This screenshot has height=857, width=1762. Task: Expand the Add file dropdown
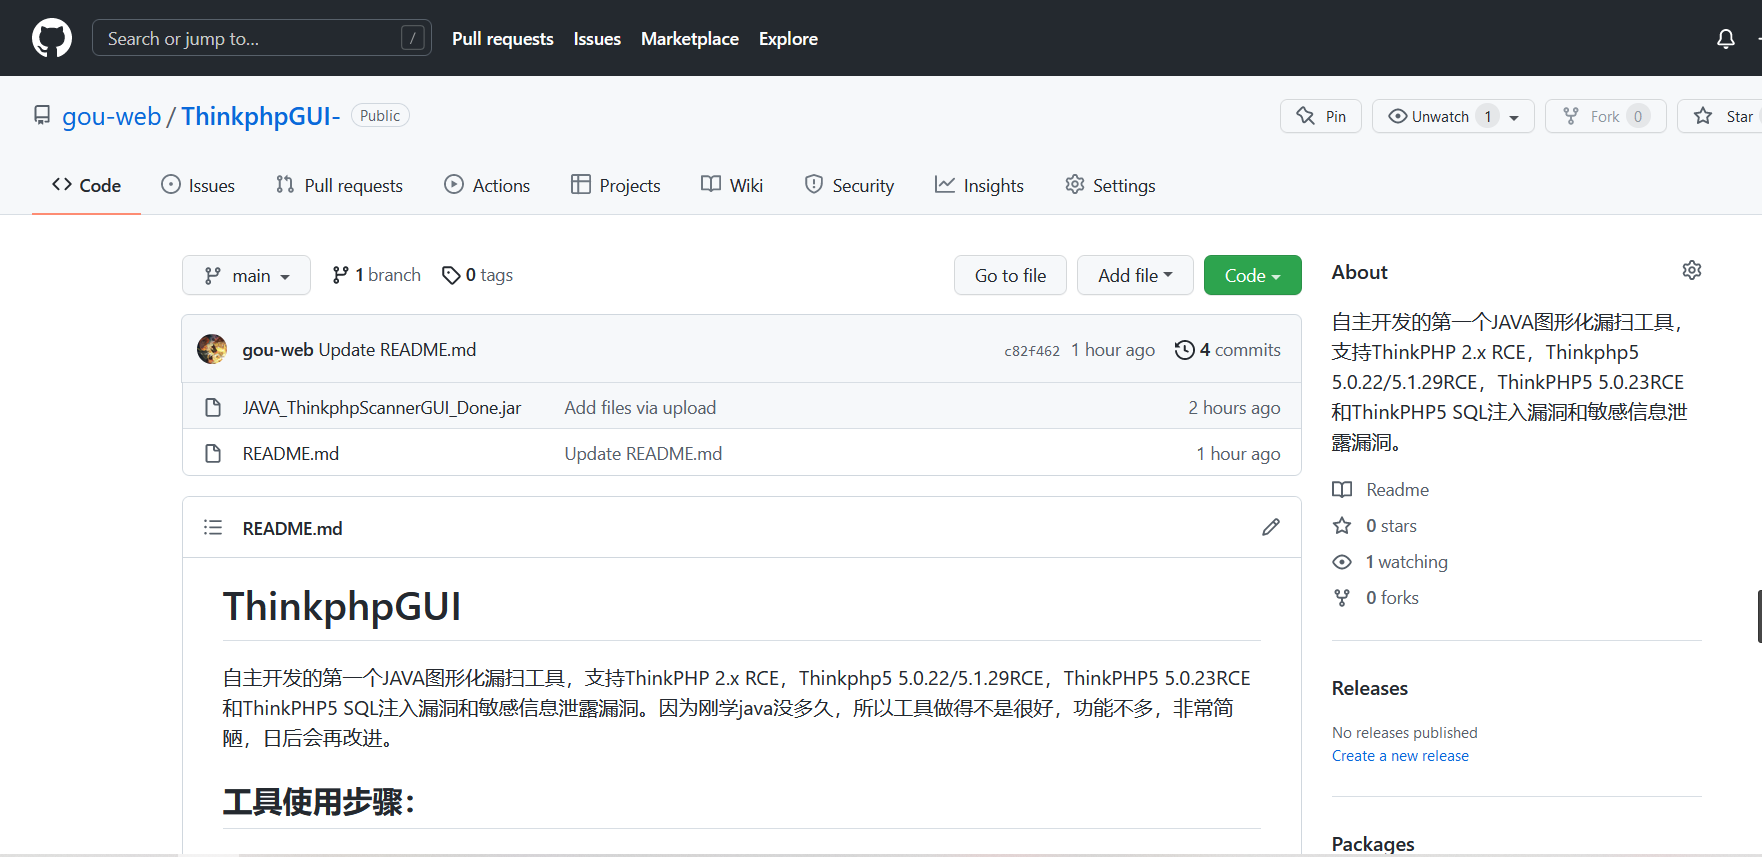click(1135, 275)
